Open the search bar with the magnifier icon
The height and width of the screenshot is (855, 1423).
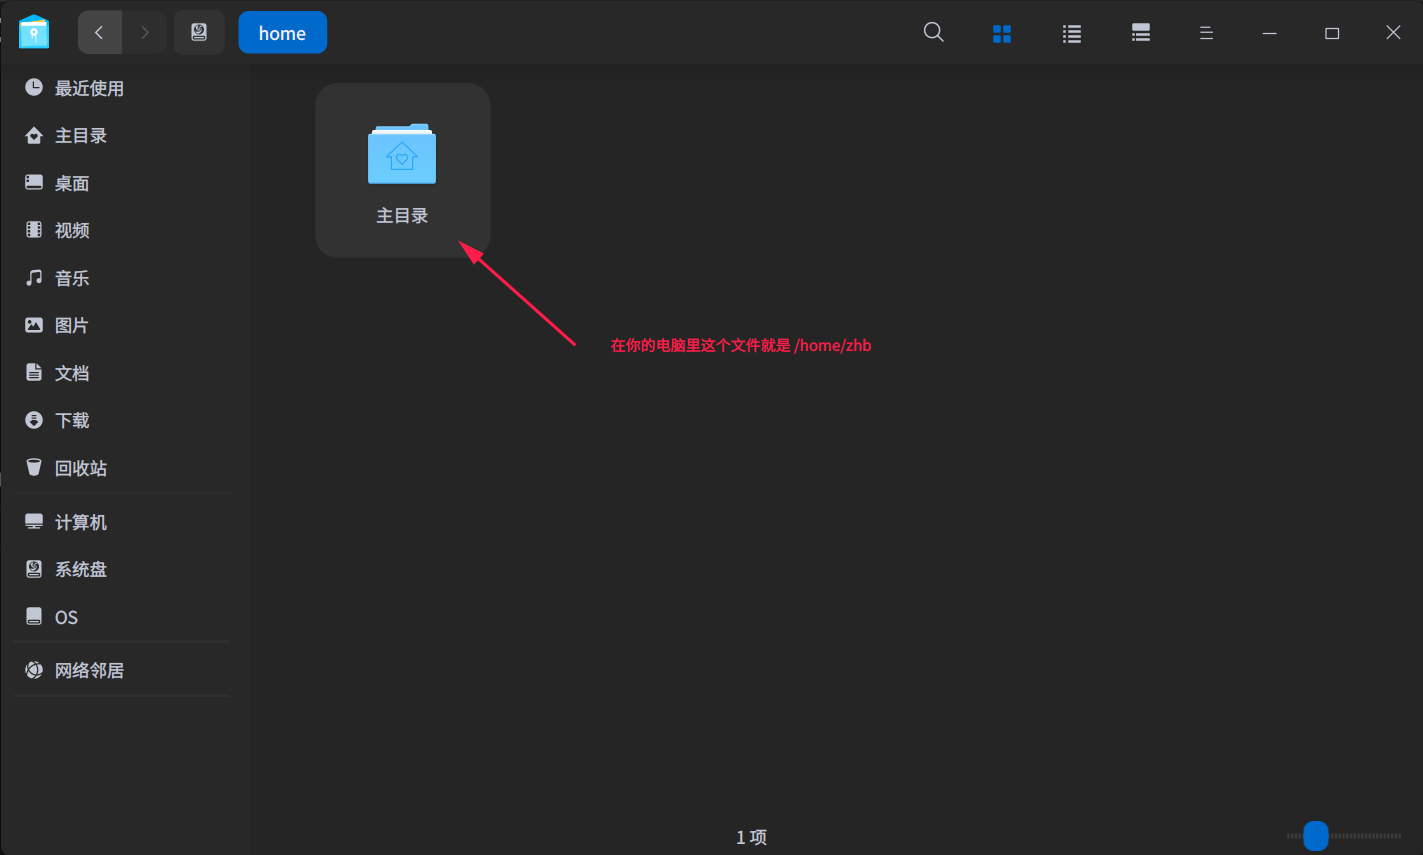933,31
